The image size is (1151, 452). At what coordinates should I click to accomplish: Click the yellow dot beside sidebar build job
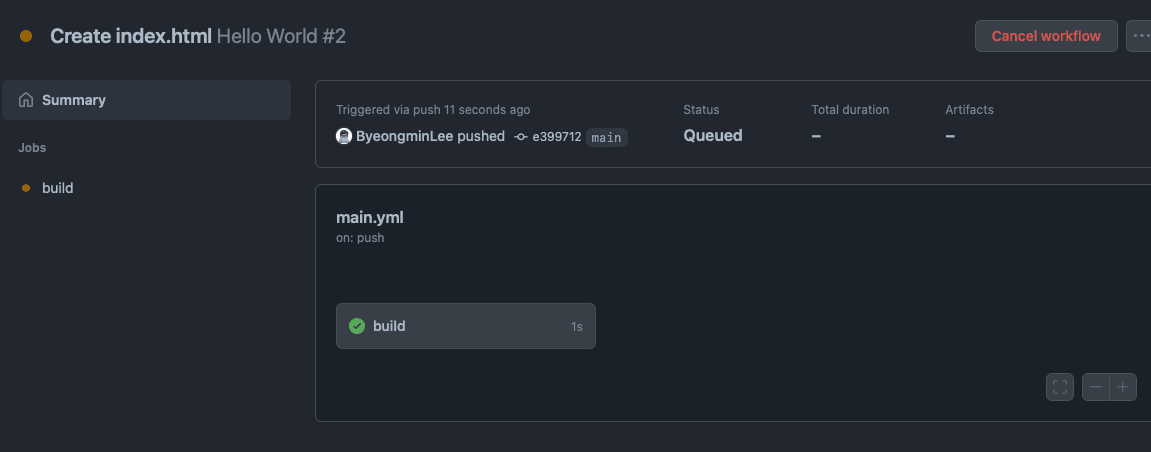[26, 188]
